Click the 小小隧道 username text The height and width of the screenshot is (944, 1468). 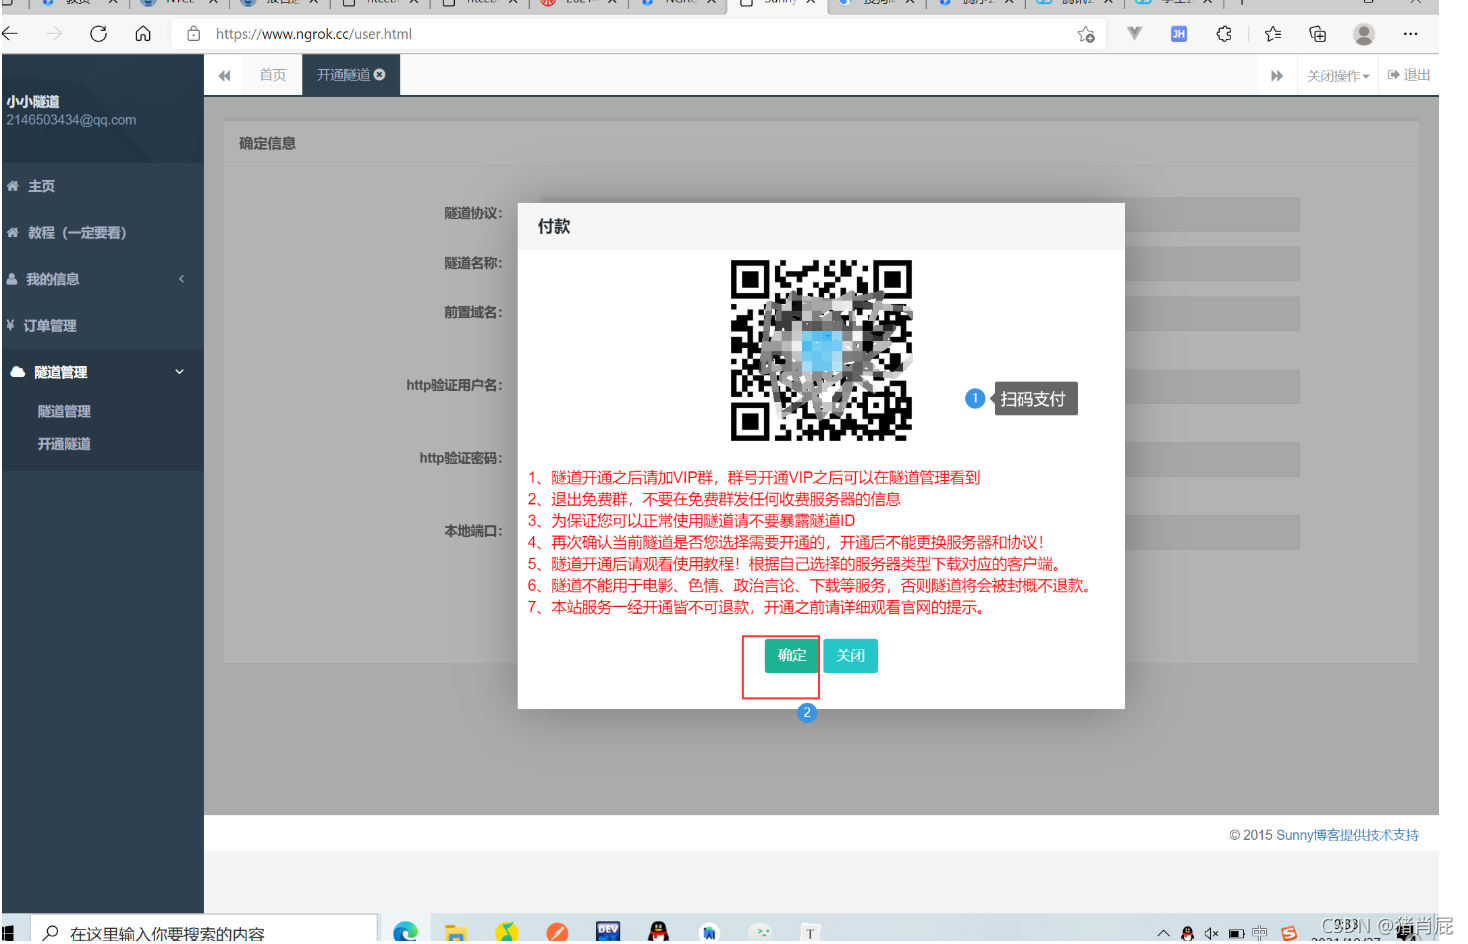[33, 102]
